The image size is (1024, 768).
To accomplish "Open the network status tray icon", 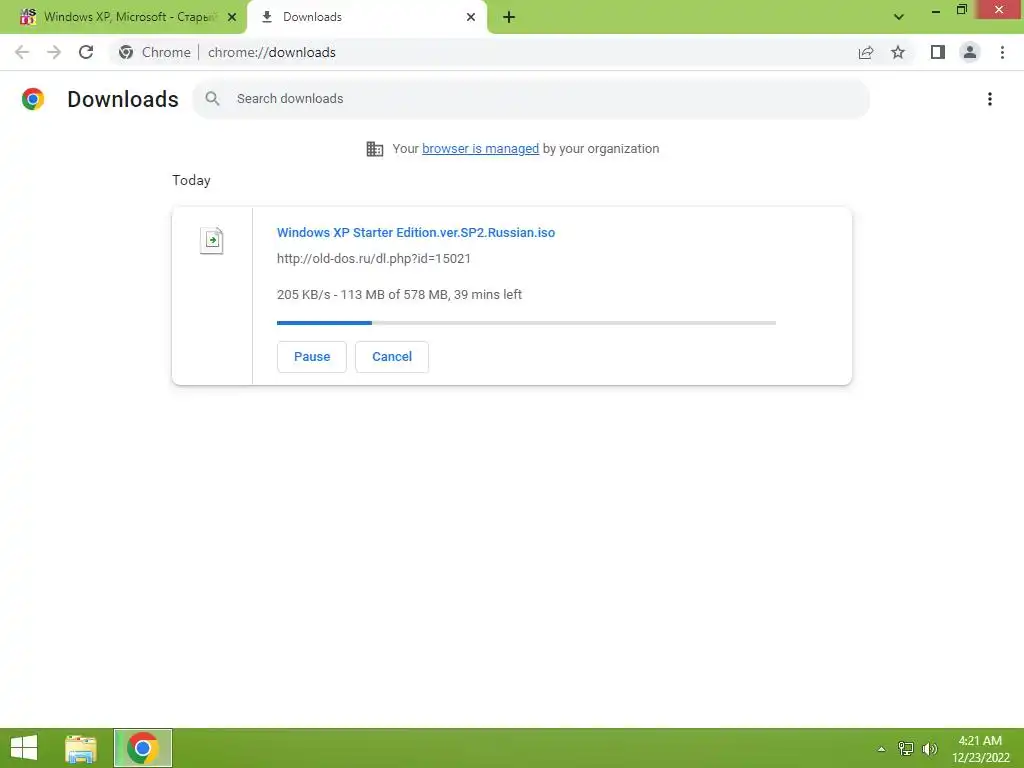I will tap(906, 748).
